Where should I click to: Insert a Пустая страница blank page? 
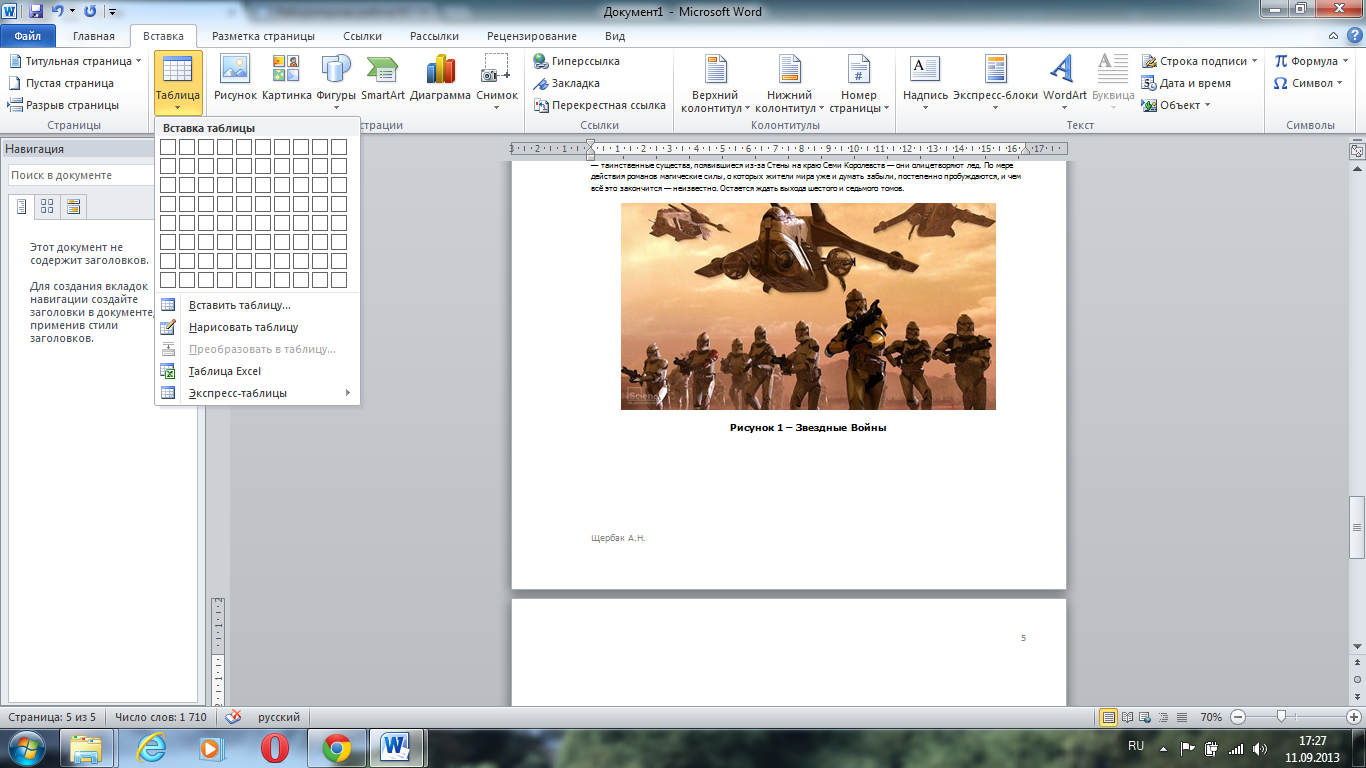pos(61,83)
